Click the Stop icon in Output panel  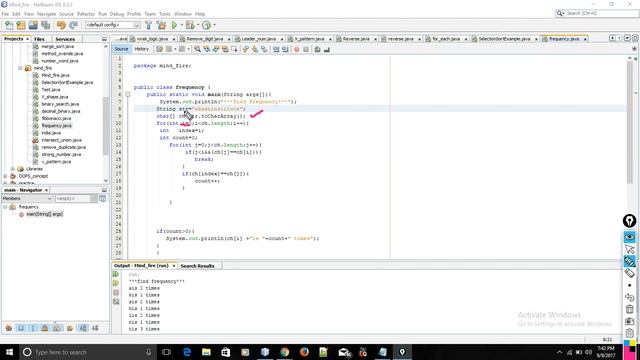click(116, 293)
